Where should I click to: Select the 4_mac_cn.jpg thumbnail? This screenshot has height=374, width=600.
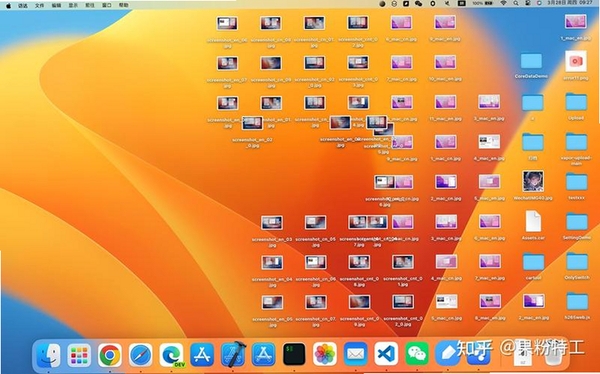click(x=446, y=261)
